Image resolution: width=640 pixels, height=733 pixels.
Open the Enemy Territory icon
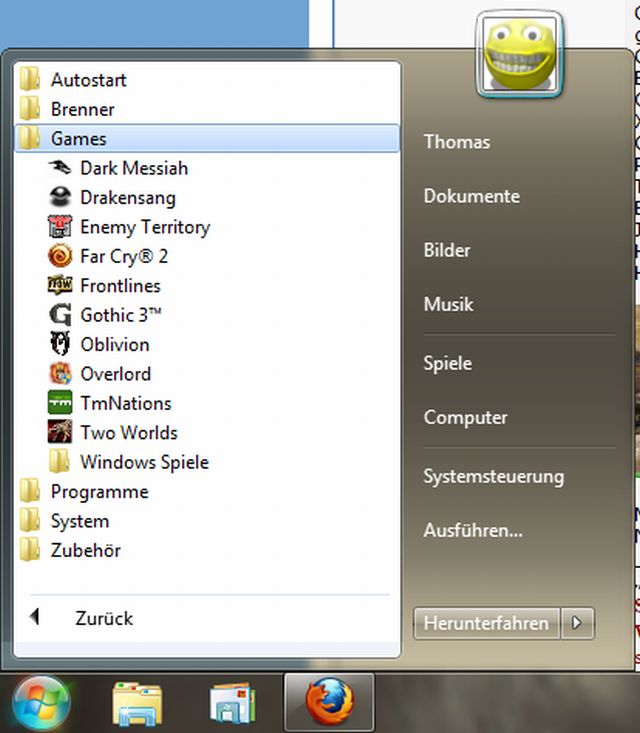pos(60,227)
